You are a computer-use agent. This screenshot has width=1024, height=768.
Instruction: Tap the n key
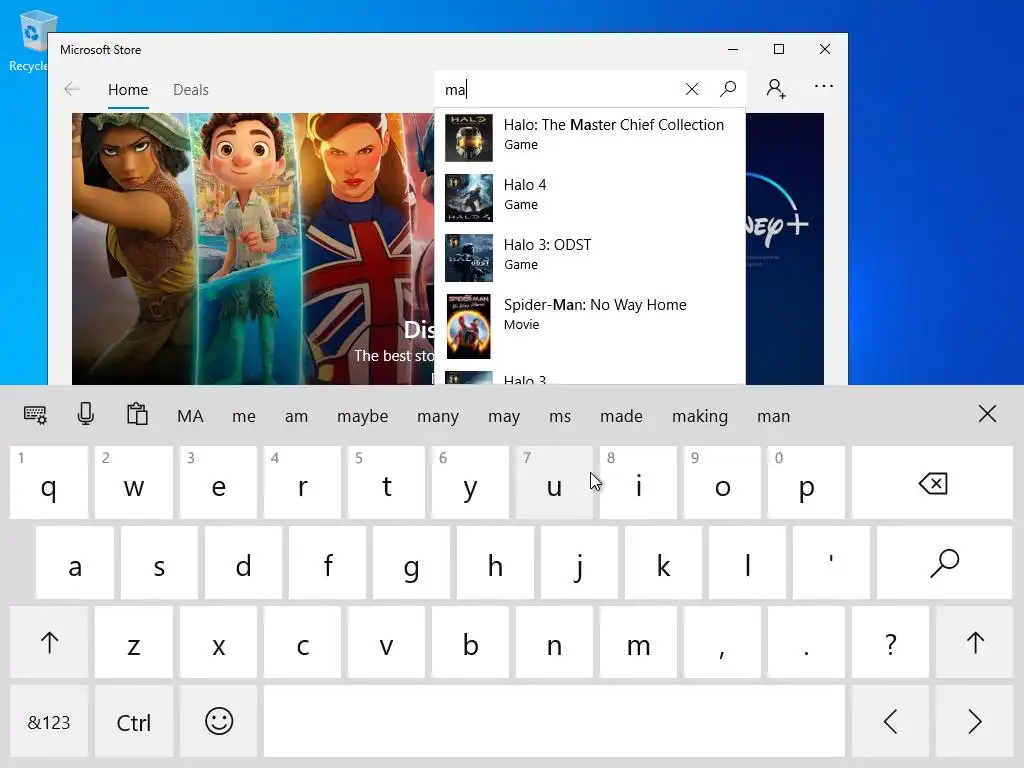pos(554,643)
